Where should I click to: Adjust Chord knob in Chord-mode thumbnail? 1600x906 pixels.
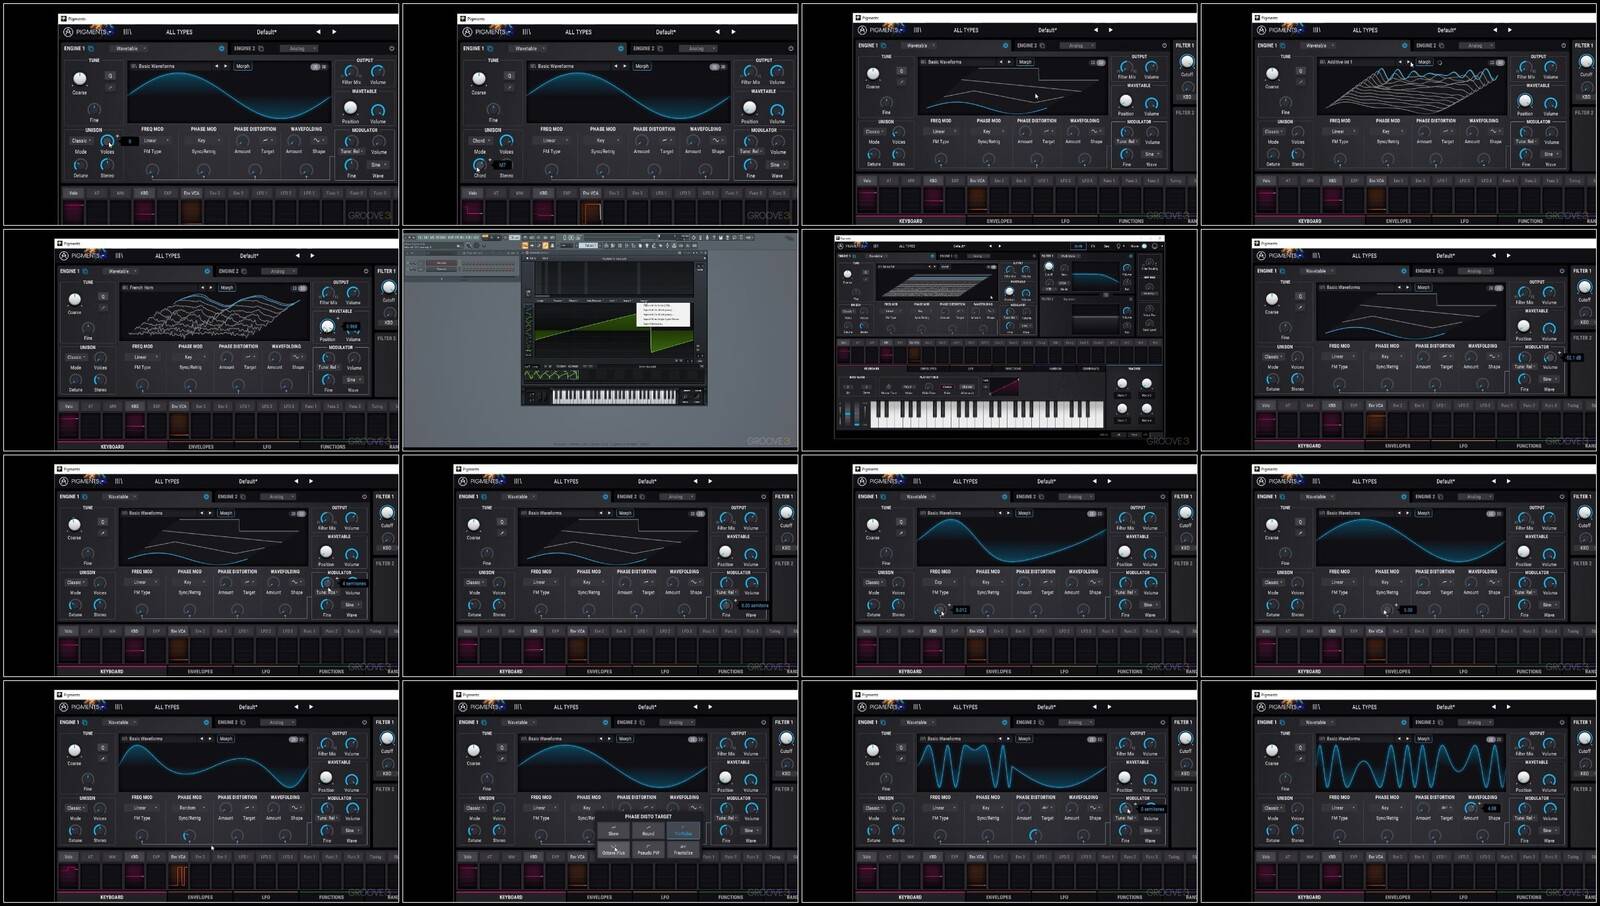coord(479,164)
